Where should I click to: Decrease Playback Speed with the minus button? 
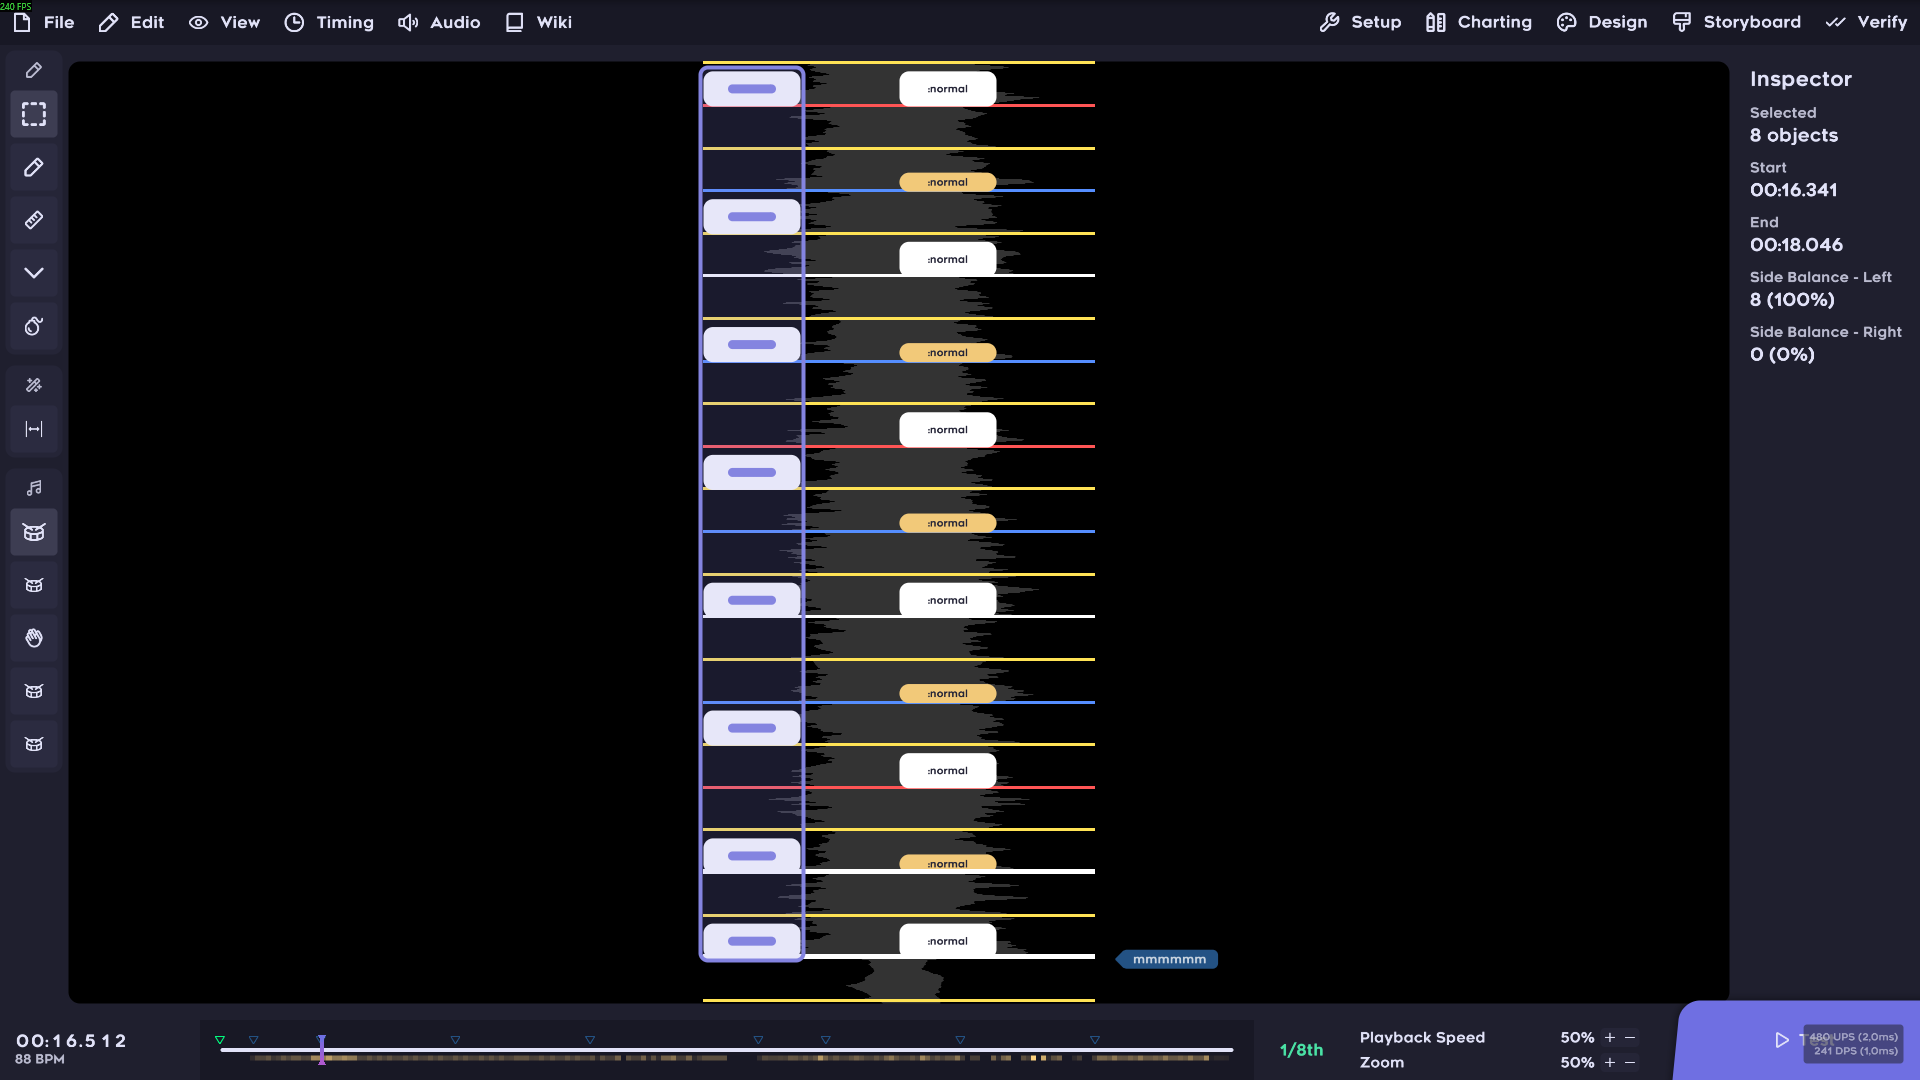[x=1630, y=1038]
